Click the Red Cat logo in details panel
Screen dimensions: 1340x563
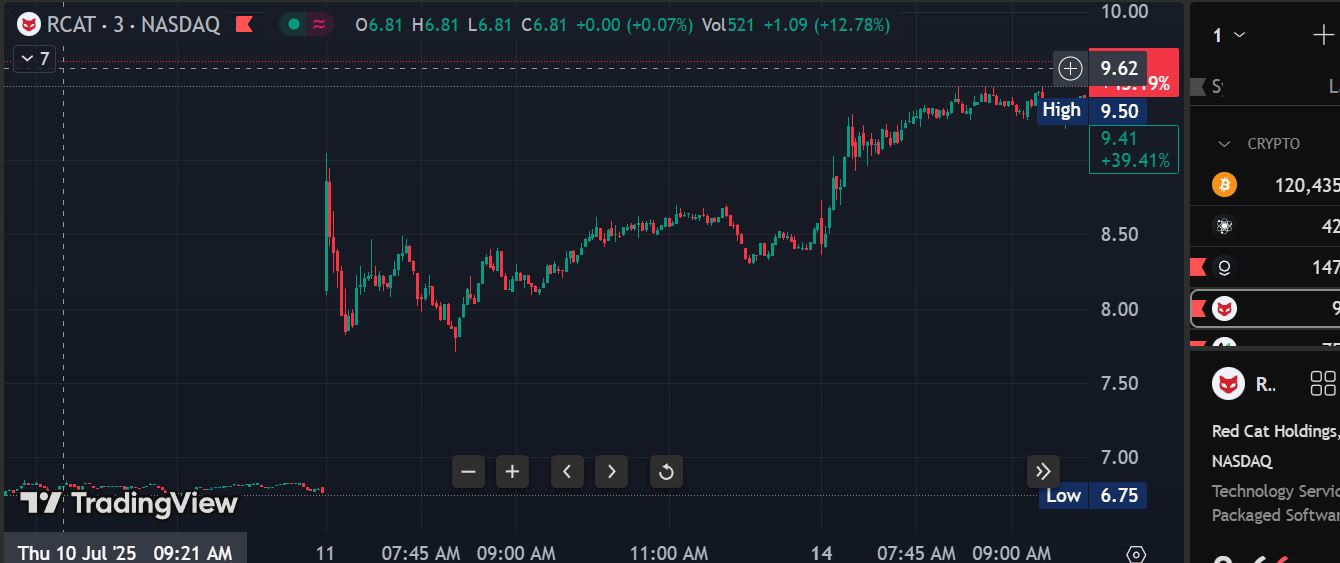[x=1228, y=384]
